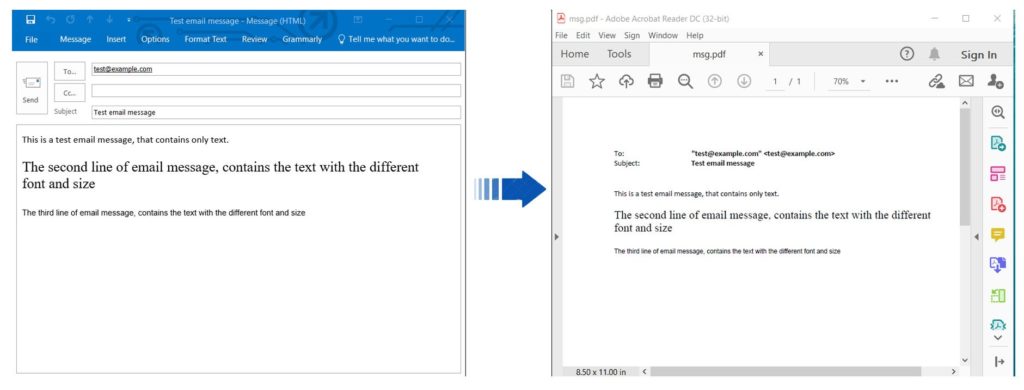Screen dimensions: 1024x390
Task: Open the Insert ribbon tab
Action: click(x=116, y=39)
